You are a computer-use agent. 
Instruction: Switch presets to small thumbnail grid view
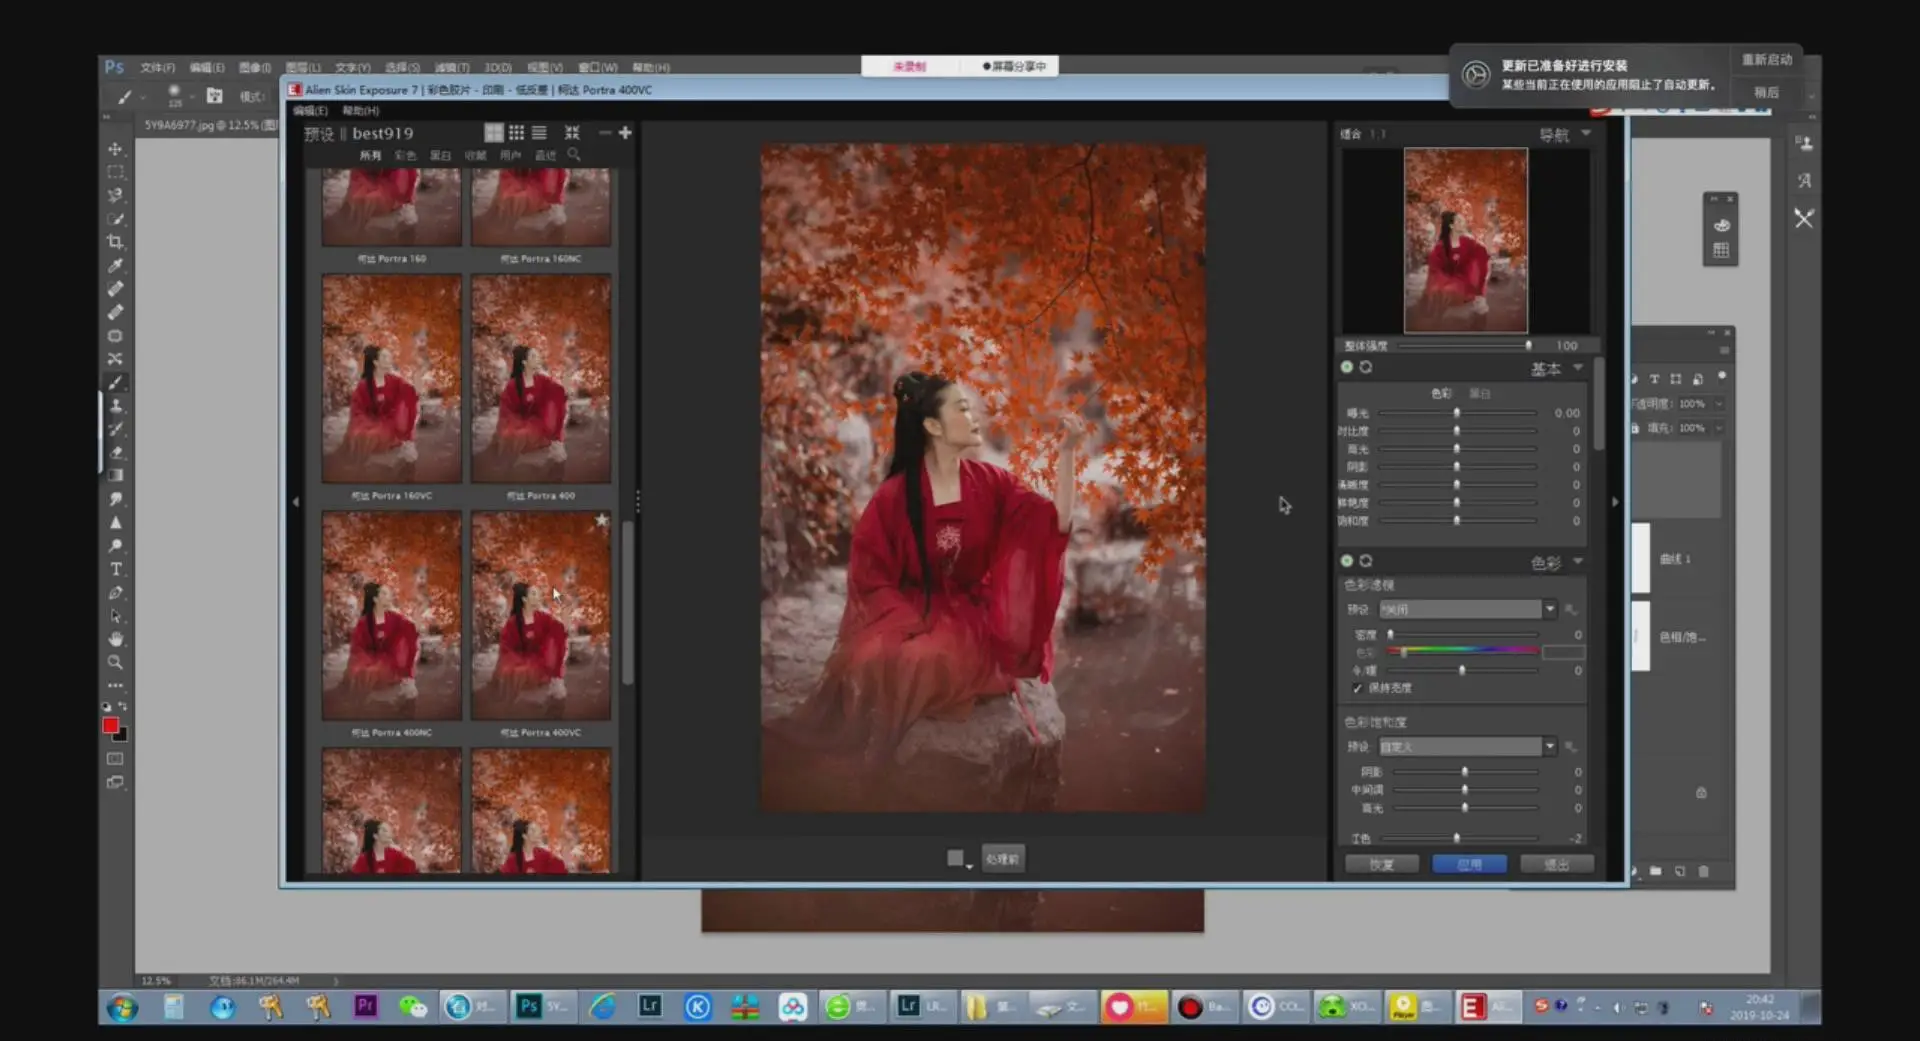(516, 132)
